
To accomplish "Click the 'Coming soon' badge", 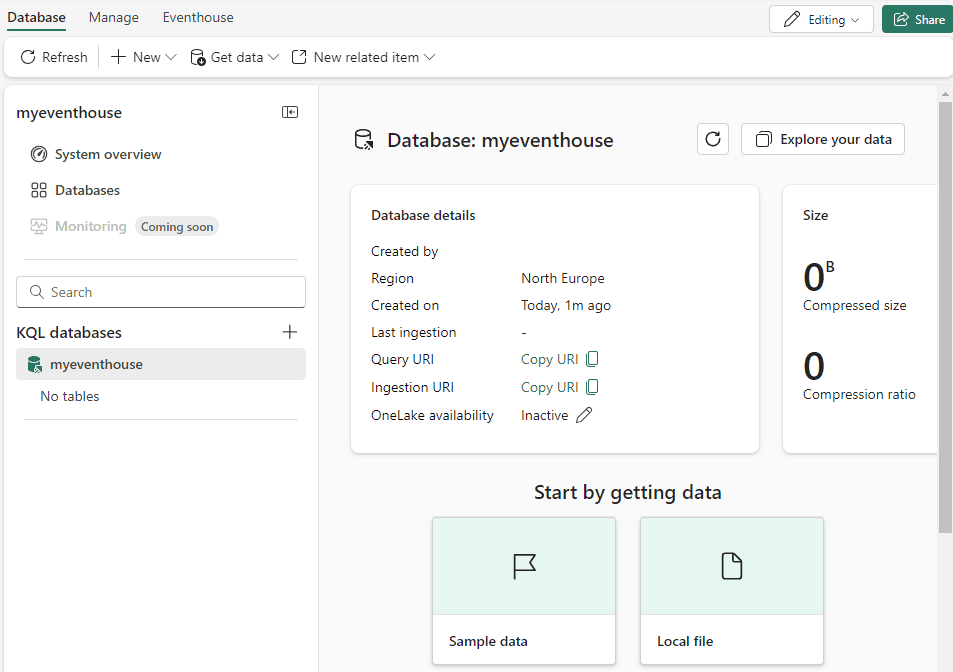I will (x=177, y=227).
